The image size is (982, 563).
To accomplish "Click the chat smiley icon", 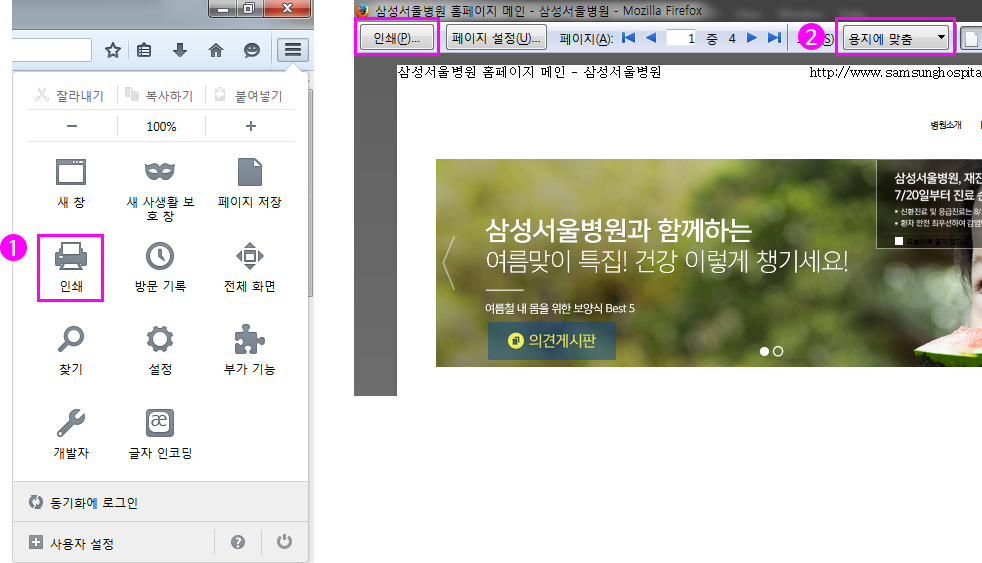I will (x=252, y=50).
